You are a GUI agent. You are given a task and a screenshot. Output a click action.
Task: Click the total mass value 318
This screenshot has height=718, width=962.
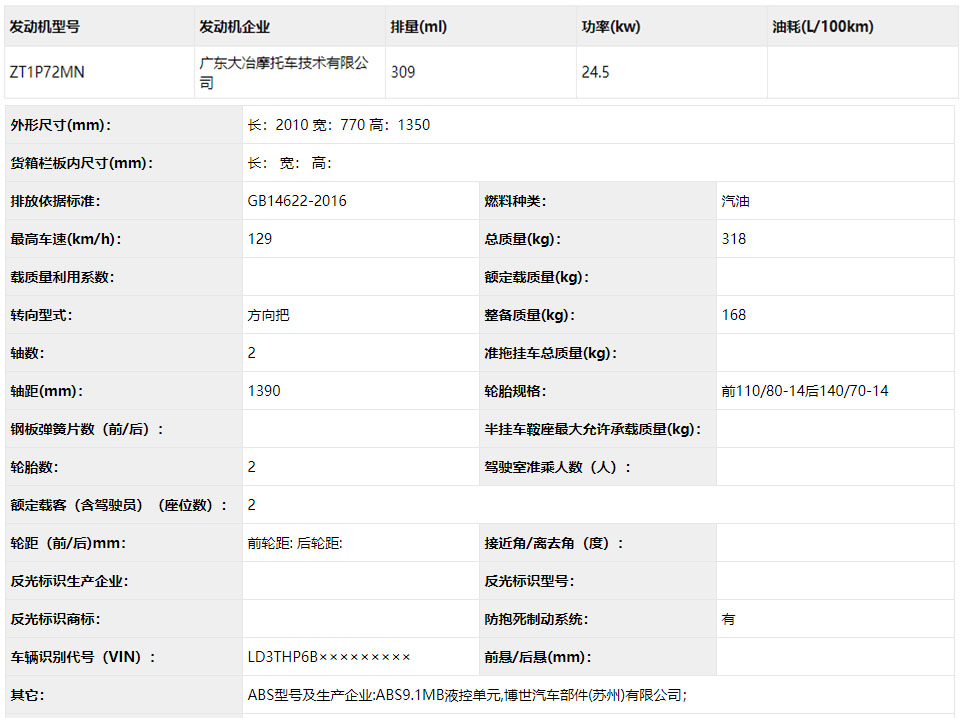(x=733, y=239)
